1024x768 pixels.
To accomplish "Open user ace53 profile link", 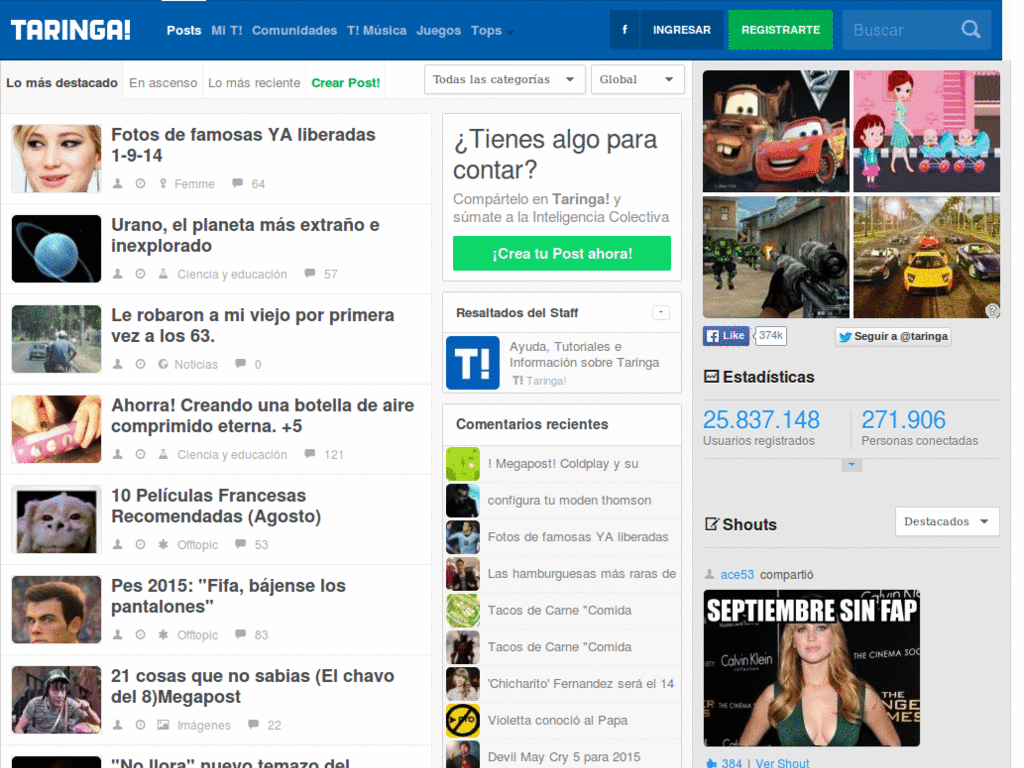I will tap(737, 575).
